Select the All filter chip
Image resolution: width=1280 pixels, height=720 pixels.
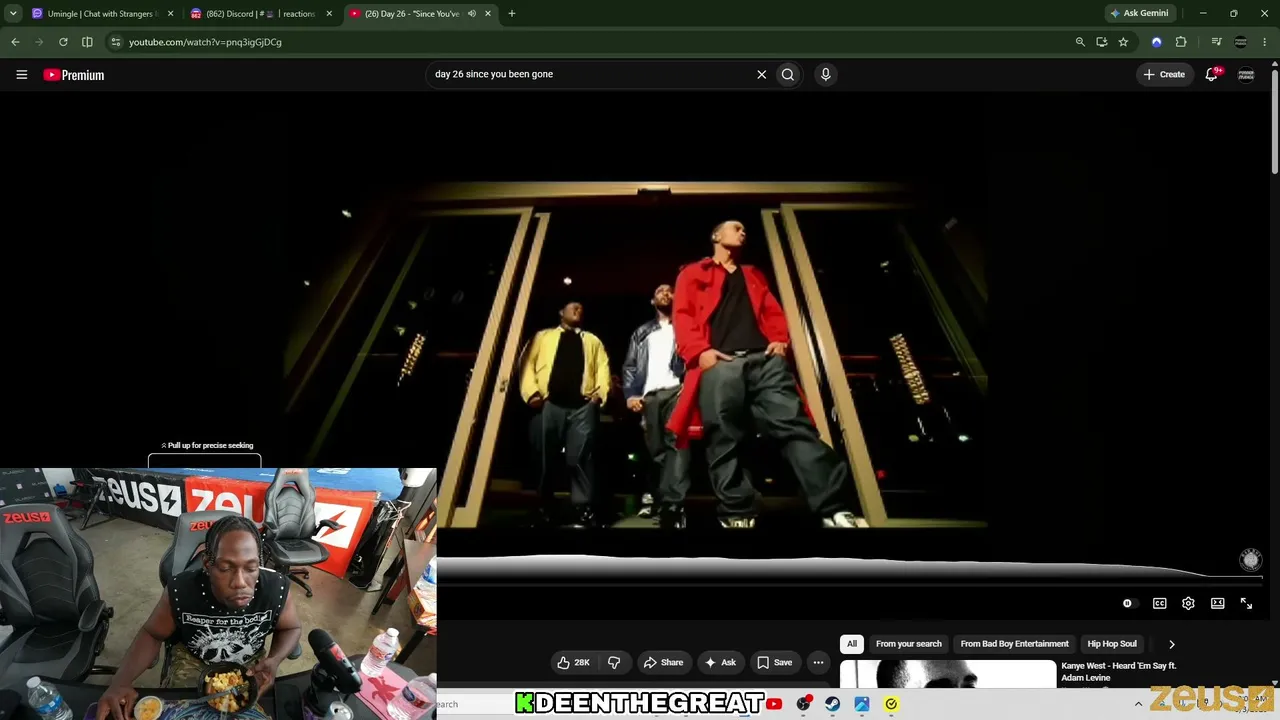pos(852,644)
